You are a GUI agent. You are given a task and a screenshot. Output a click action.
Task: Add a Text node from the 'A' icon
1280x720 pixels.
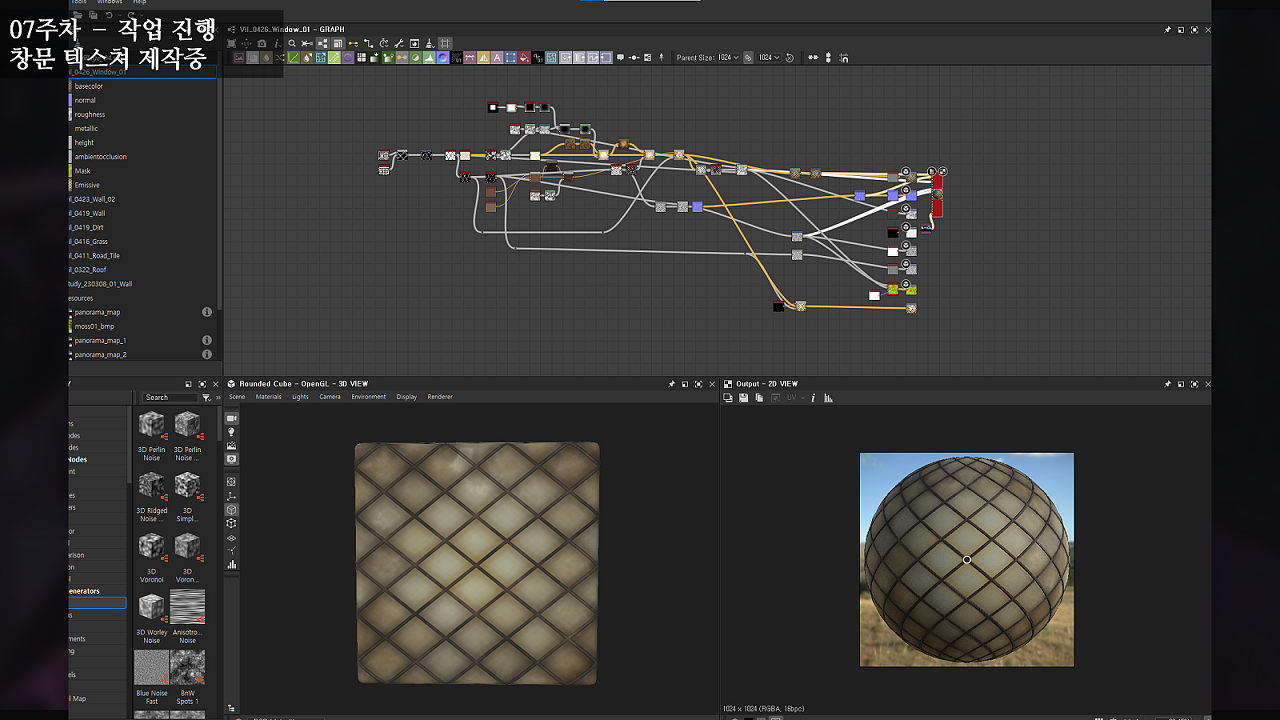[496, 57]
